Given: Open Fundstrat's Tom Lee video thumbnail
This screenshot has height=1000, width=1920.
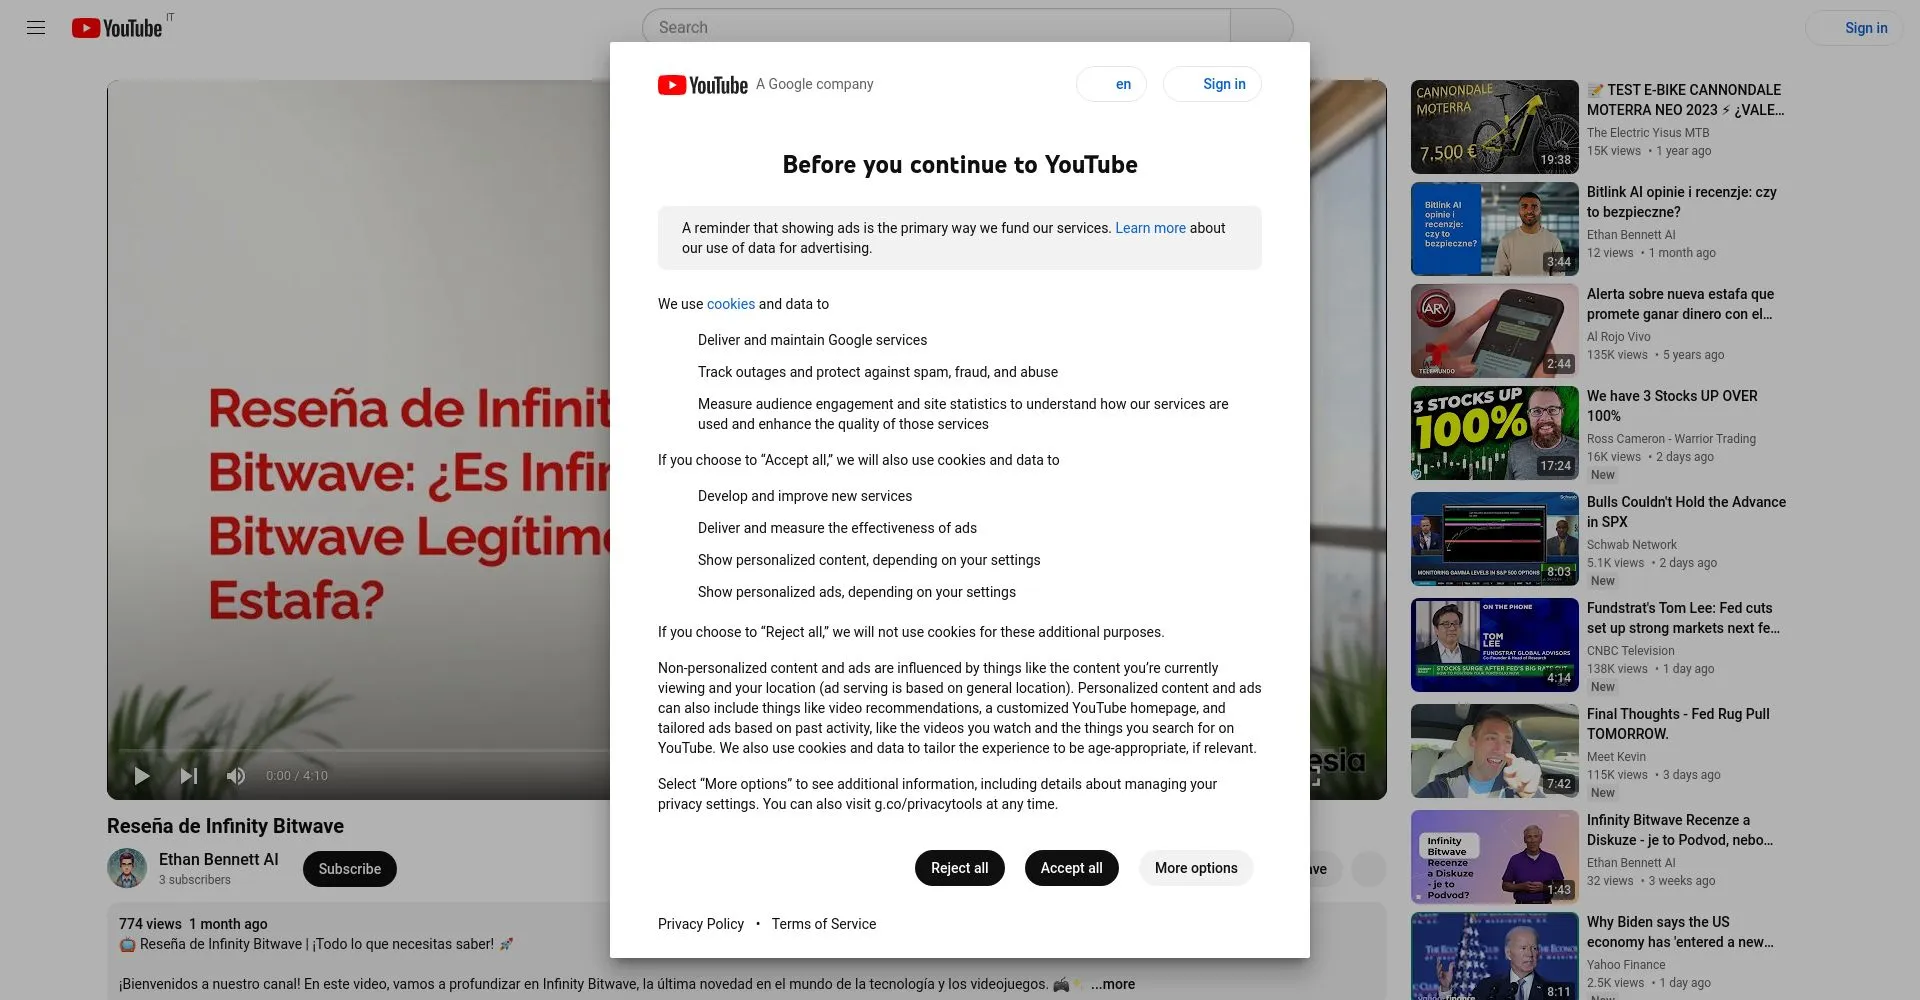Looking at the screenshot, I should pos(1494,645).
